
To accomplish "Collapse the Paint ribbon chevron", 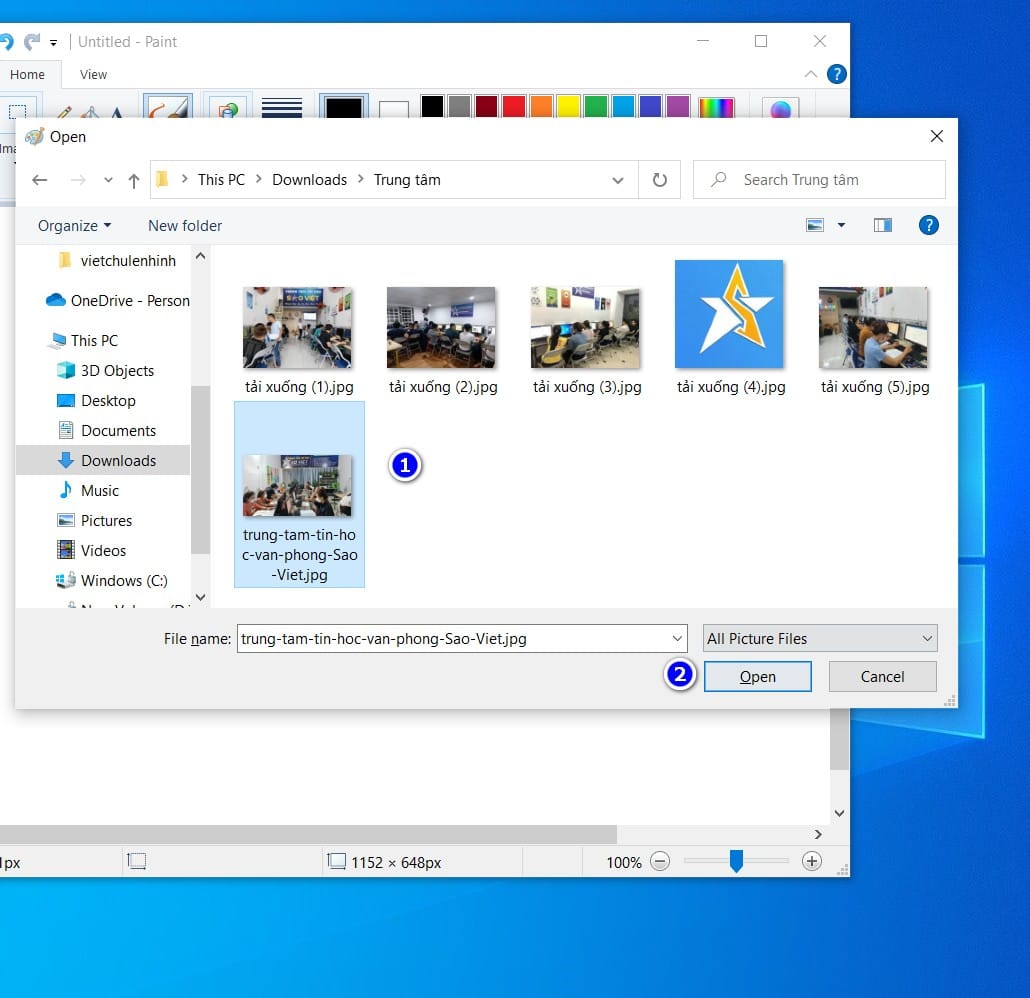I will 811,74.
